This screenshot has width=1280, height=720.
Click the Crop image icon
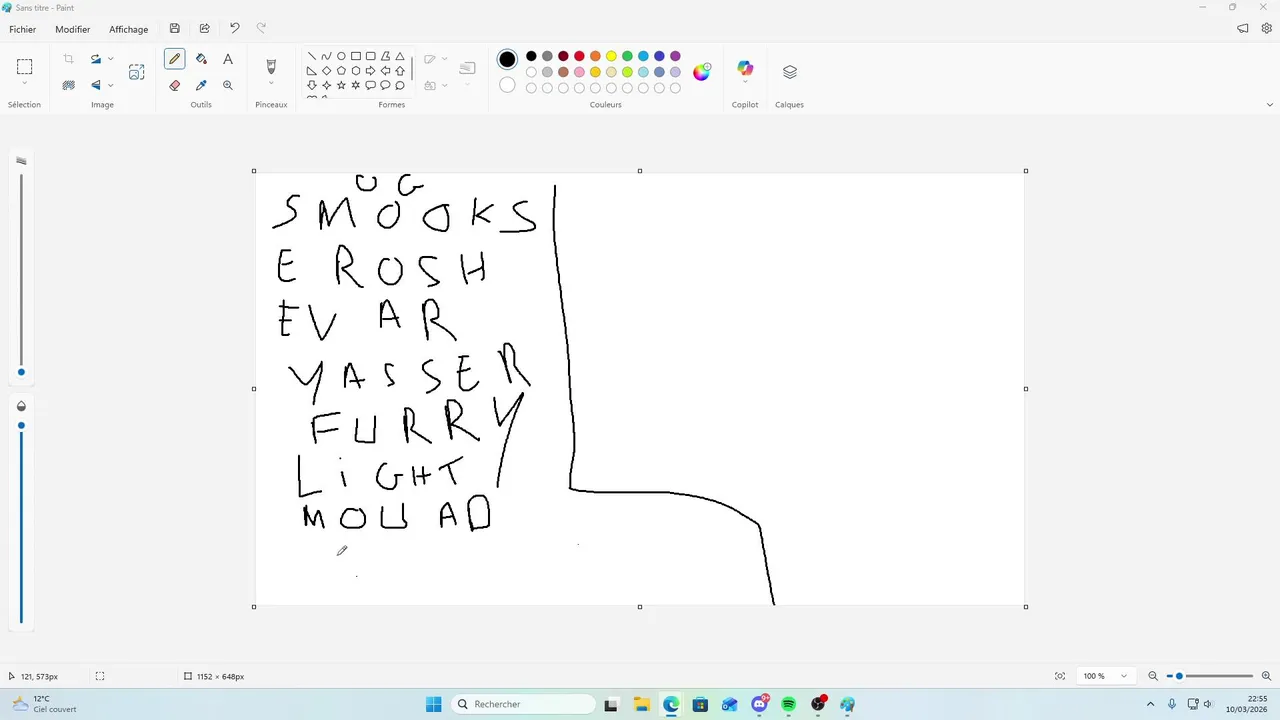[68, 59]
